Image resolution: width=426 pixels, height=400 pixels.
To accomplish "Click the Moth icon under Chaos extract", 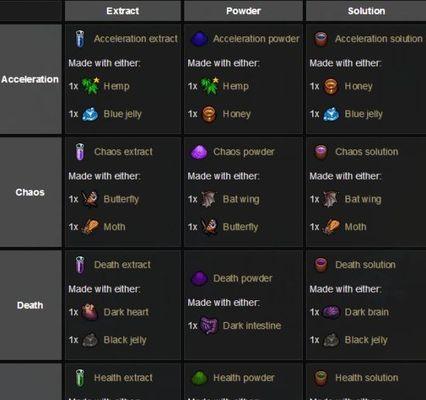I will (x=90, y=227).
